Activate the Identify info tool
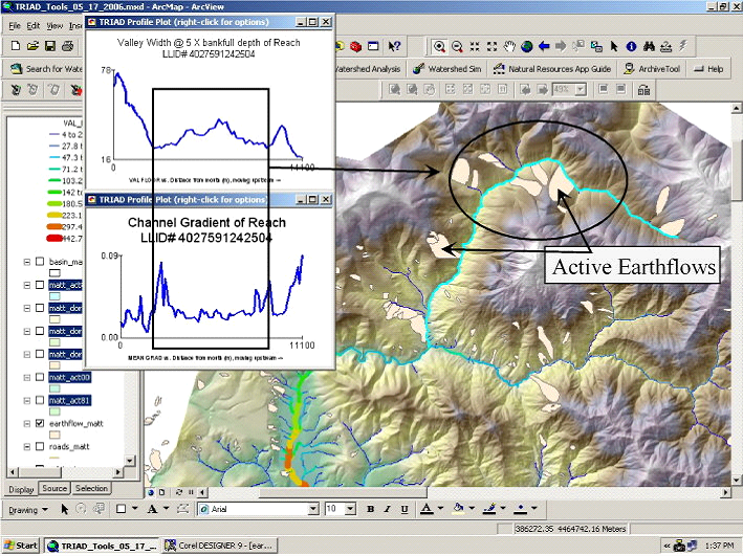Screen dimensions: 743x556 (631, 46)
